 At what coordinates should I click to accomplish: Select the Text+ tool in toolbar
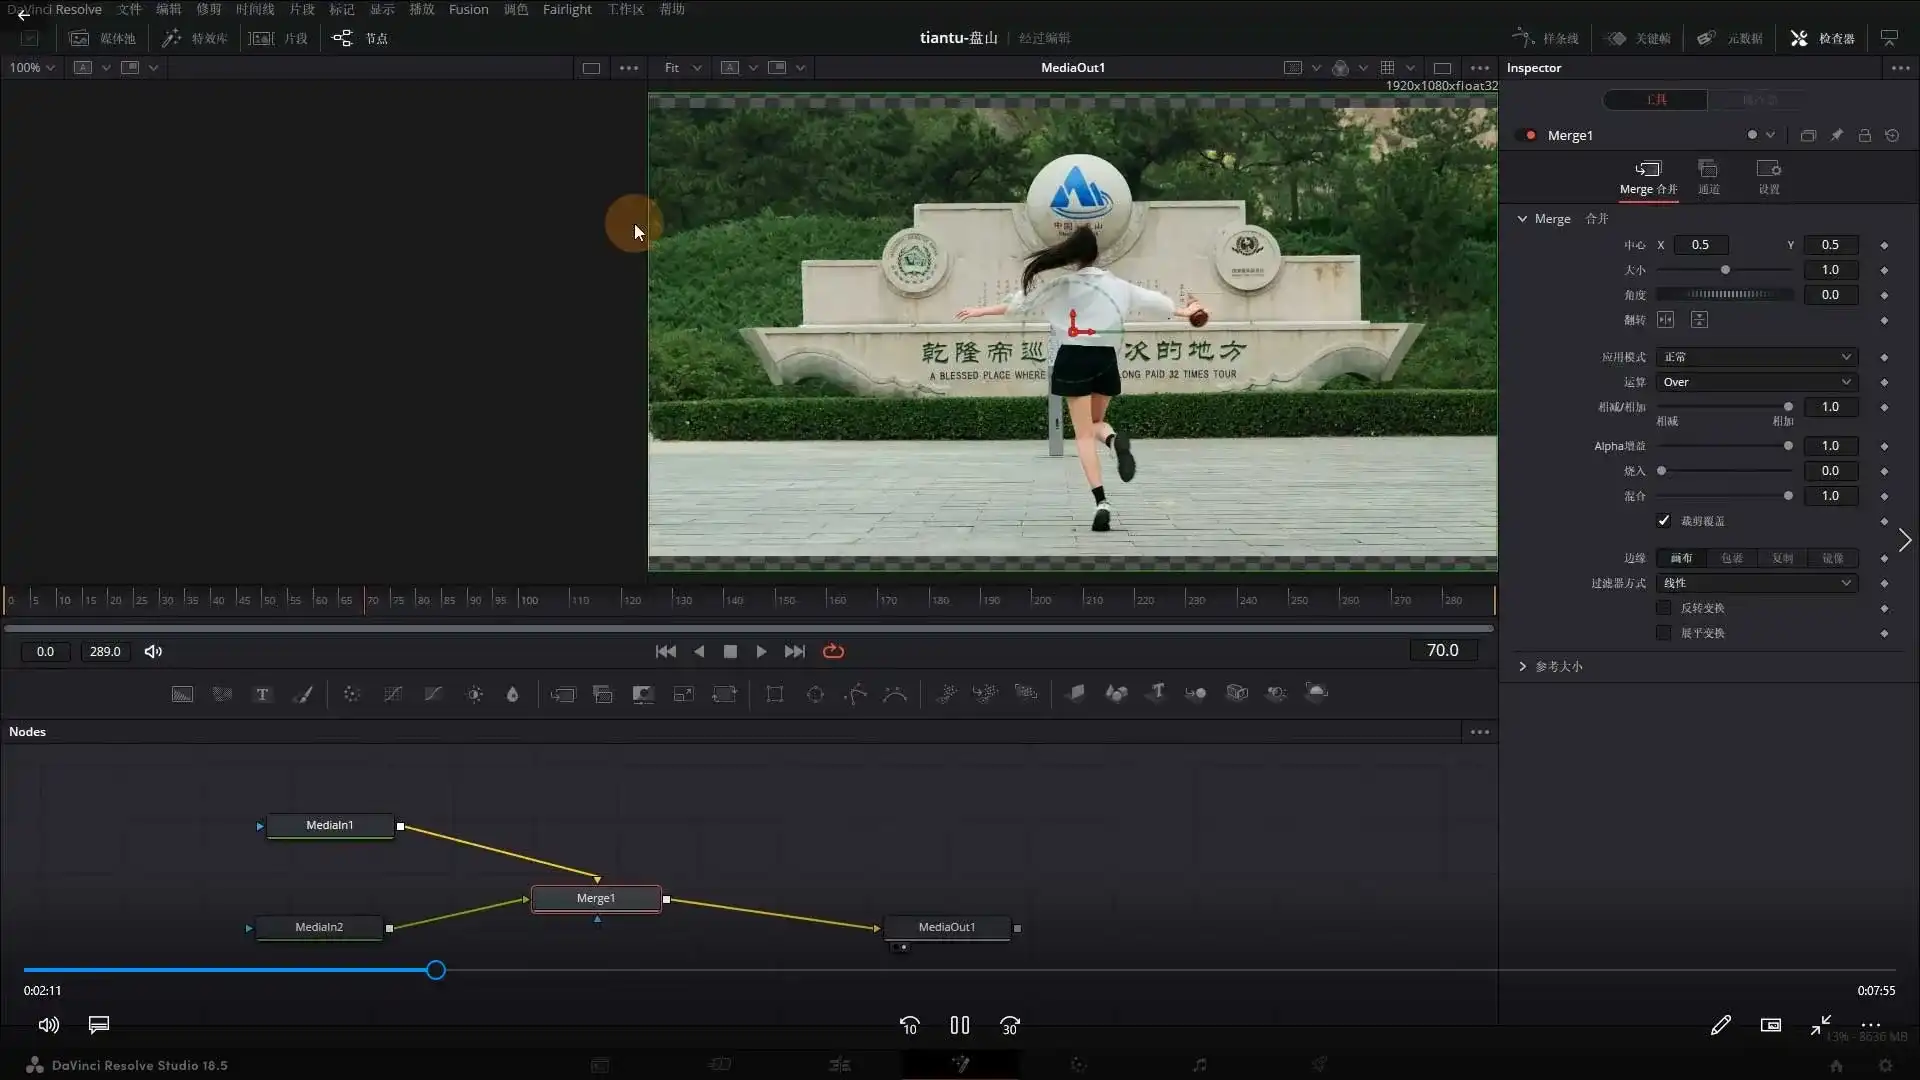[x=262, y=694]
